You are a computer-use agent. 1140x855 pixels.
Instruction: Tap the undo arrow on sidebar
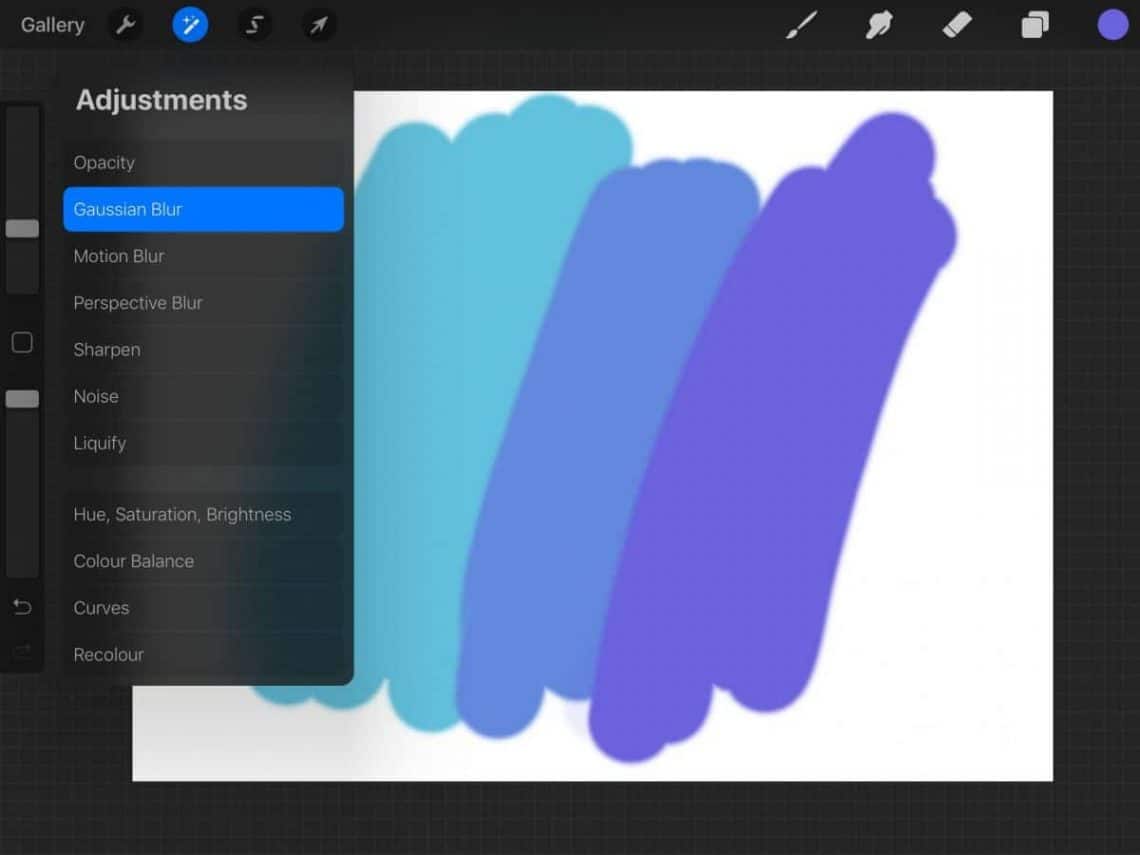point(23,606)
